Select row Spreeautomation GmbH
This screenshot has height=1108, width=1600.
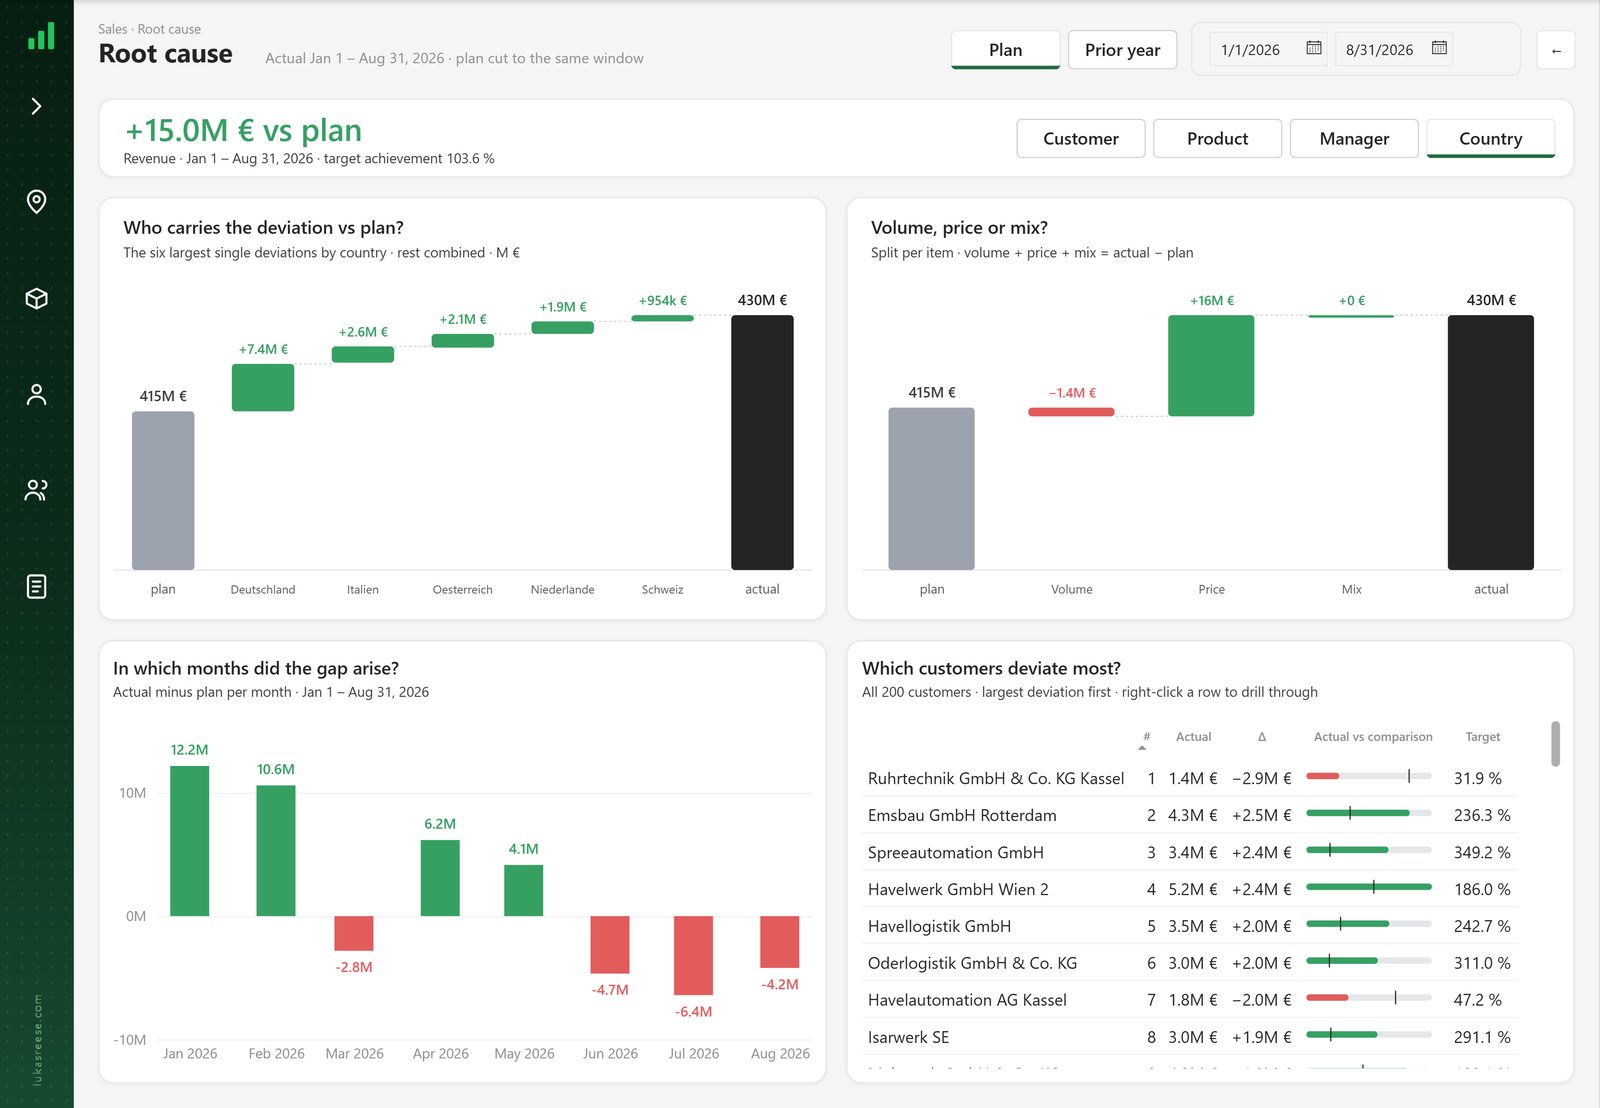tap(1190, 852)
